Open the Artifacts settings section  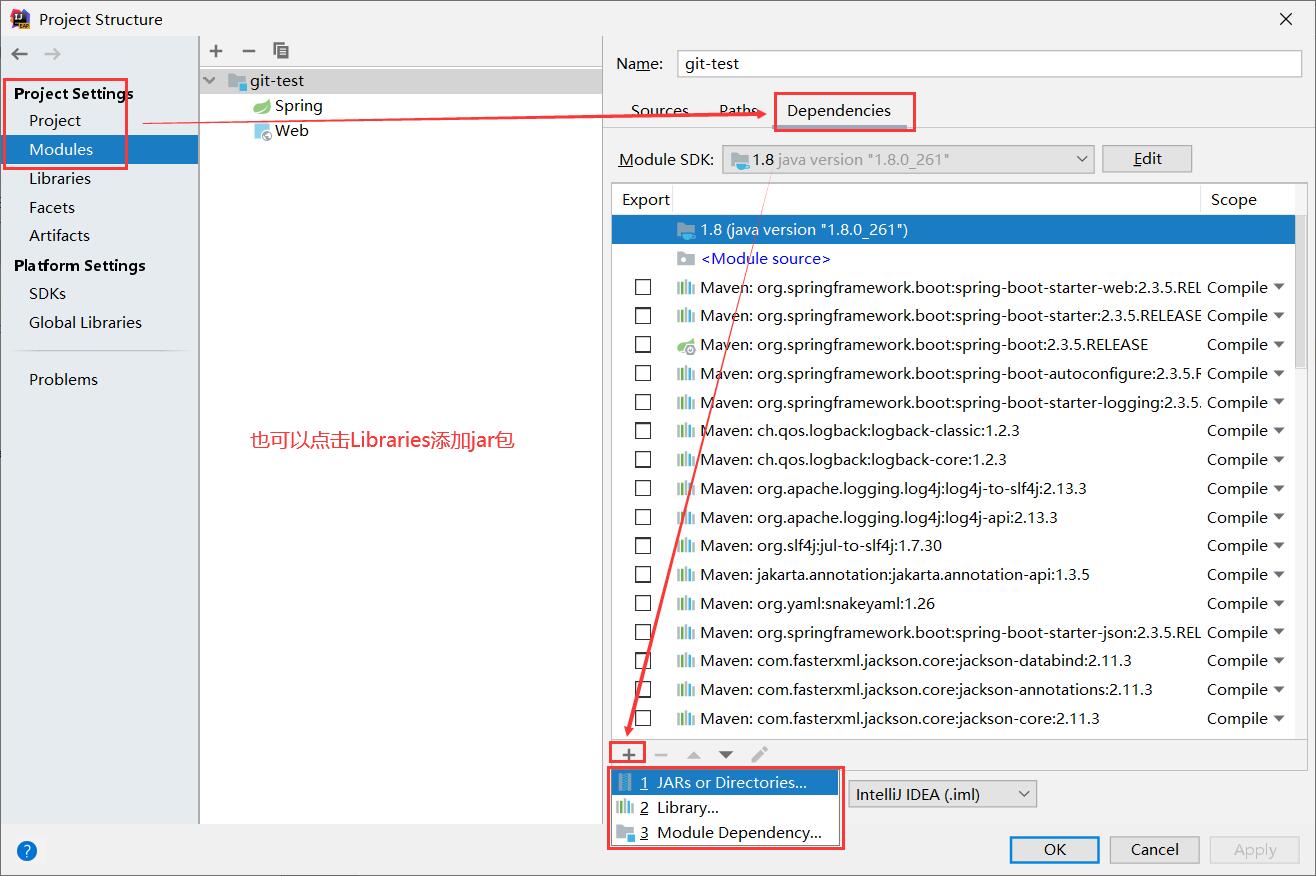(x=59, y=236)
